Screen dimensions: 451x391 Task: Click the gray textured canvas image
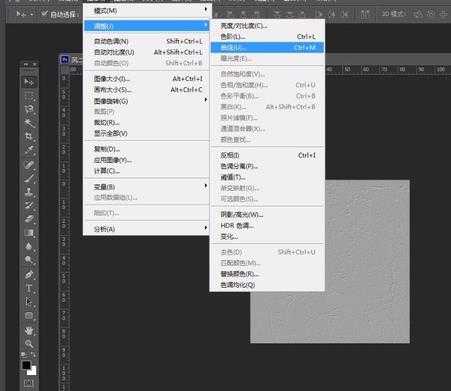pyautogui.click(x=367, y=262)
